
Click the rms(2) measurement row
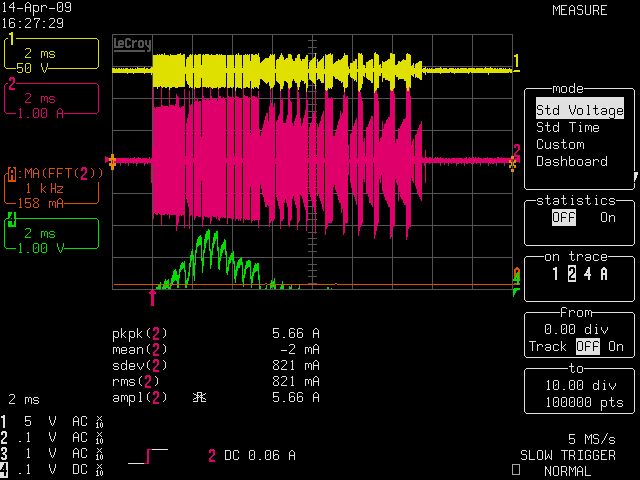point(216,381)
